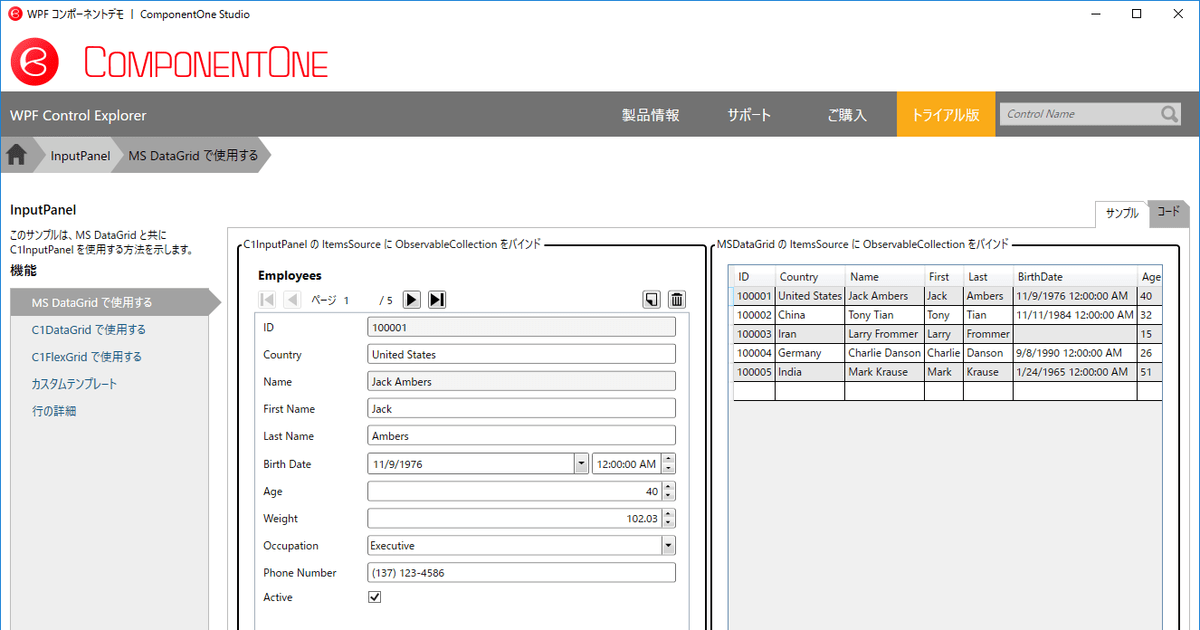Go to the previous page of Employees records

point(291,299)
